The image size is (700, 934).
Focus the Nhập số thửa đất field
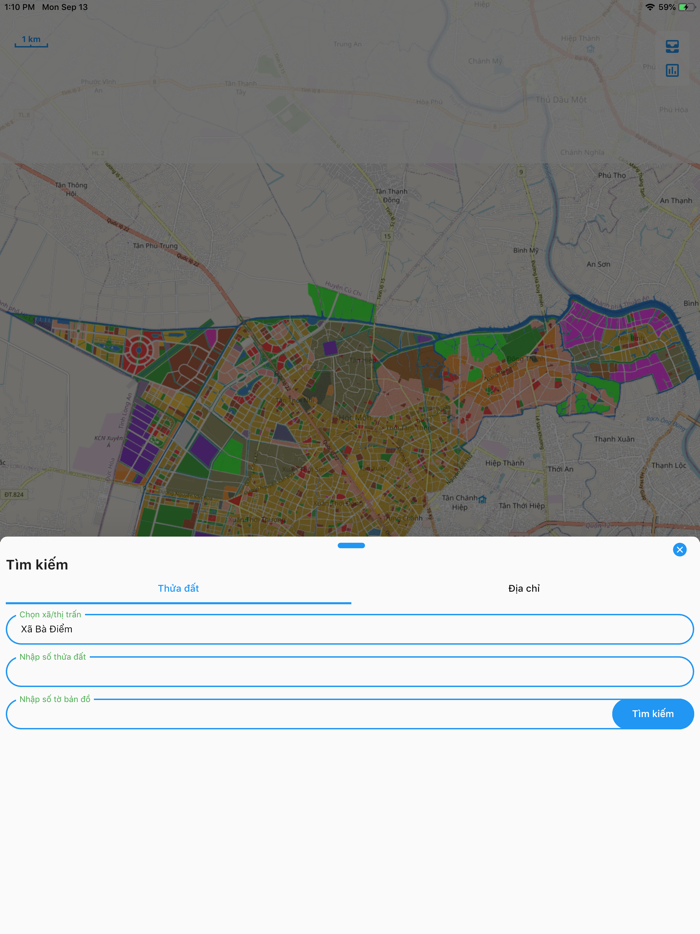click(350, 672)
